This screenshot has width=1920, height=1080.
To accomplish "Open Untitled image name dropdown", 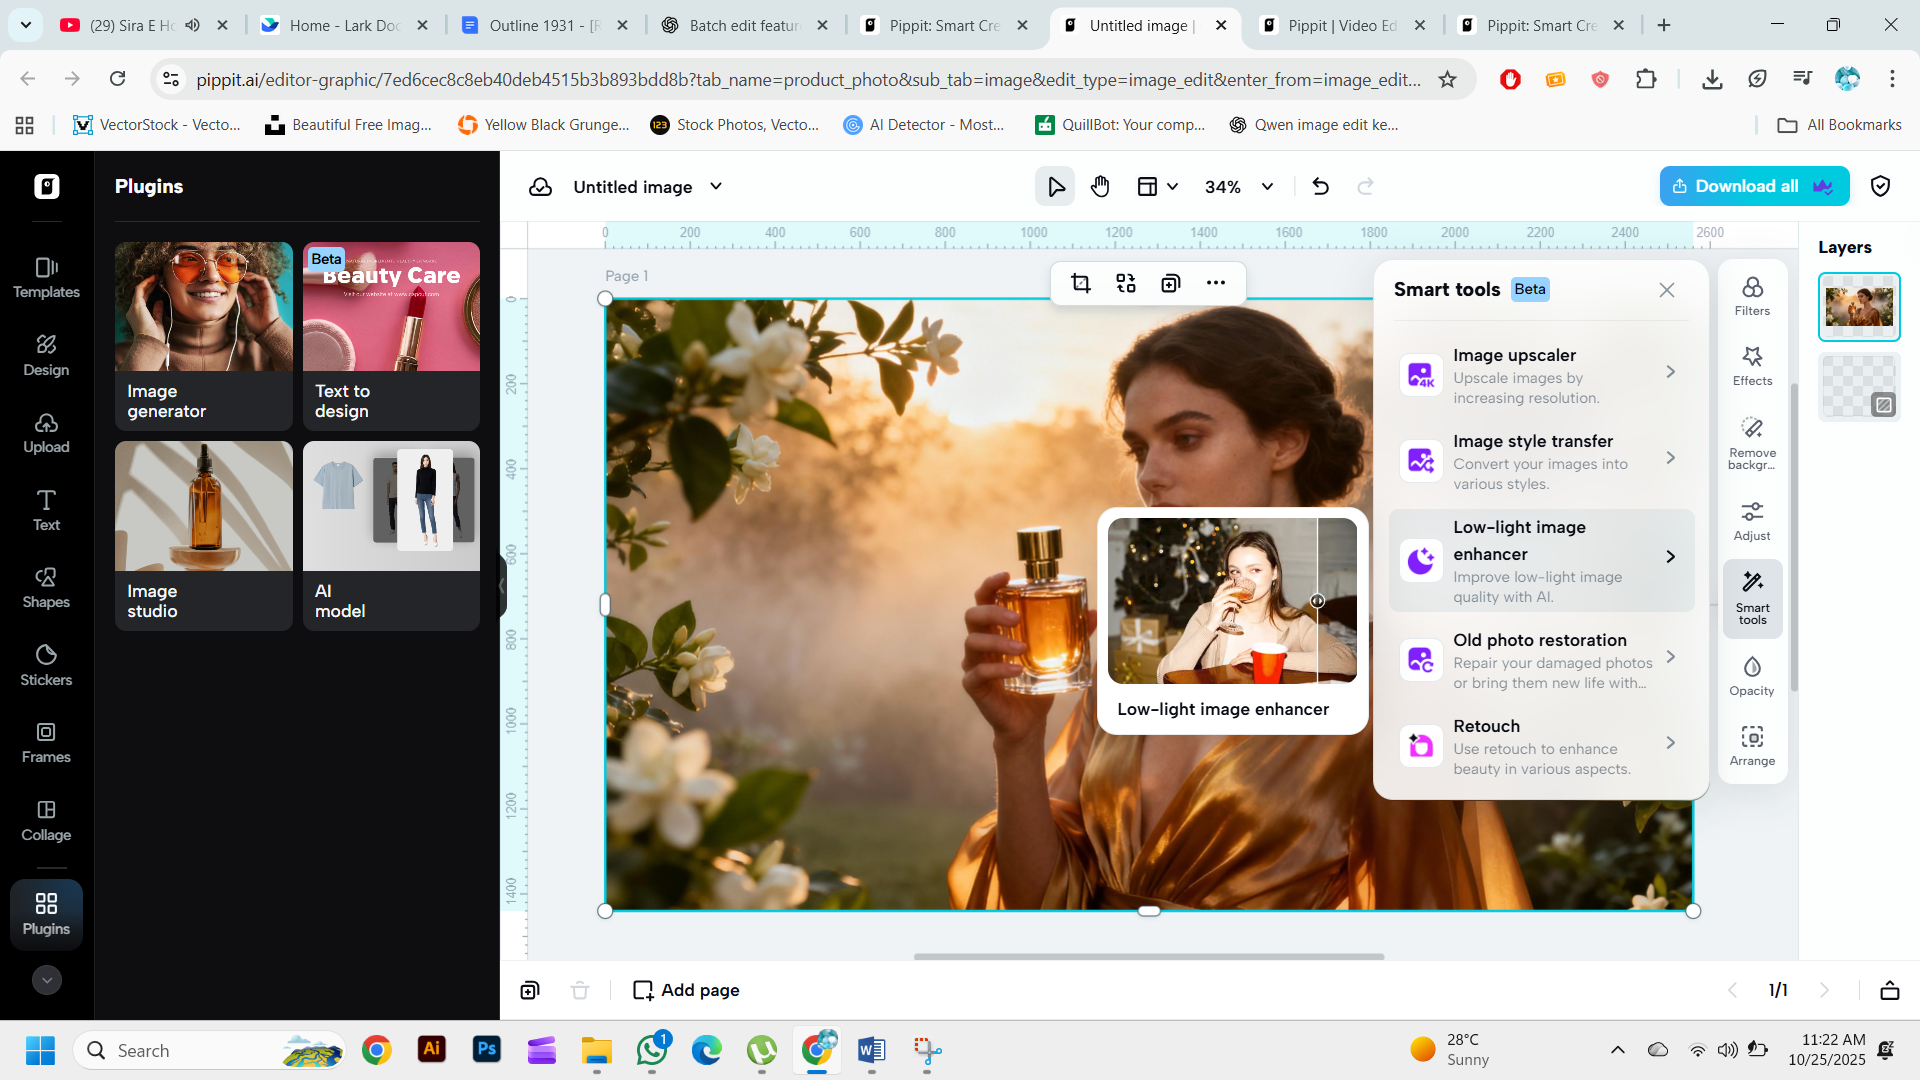I will [716, 187].
